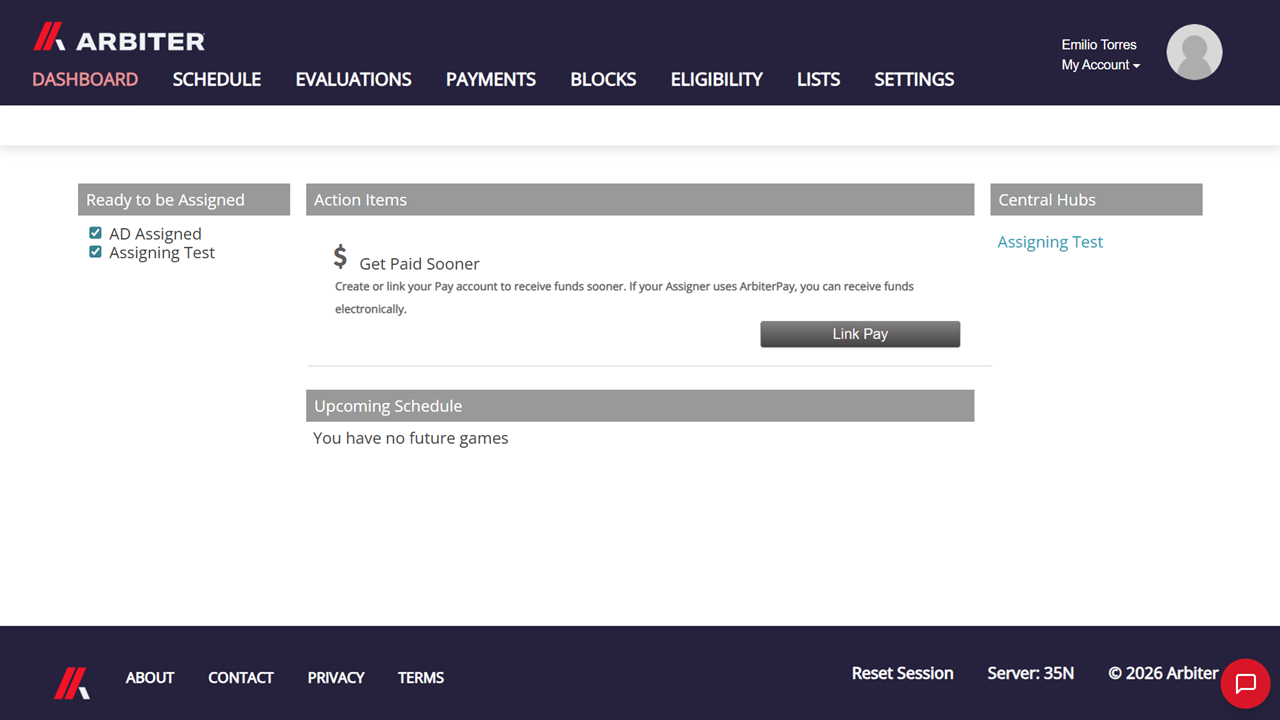Click the Get Paid Sooner heading

(x=419, y=264)
